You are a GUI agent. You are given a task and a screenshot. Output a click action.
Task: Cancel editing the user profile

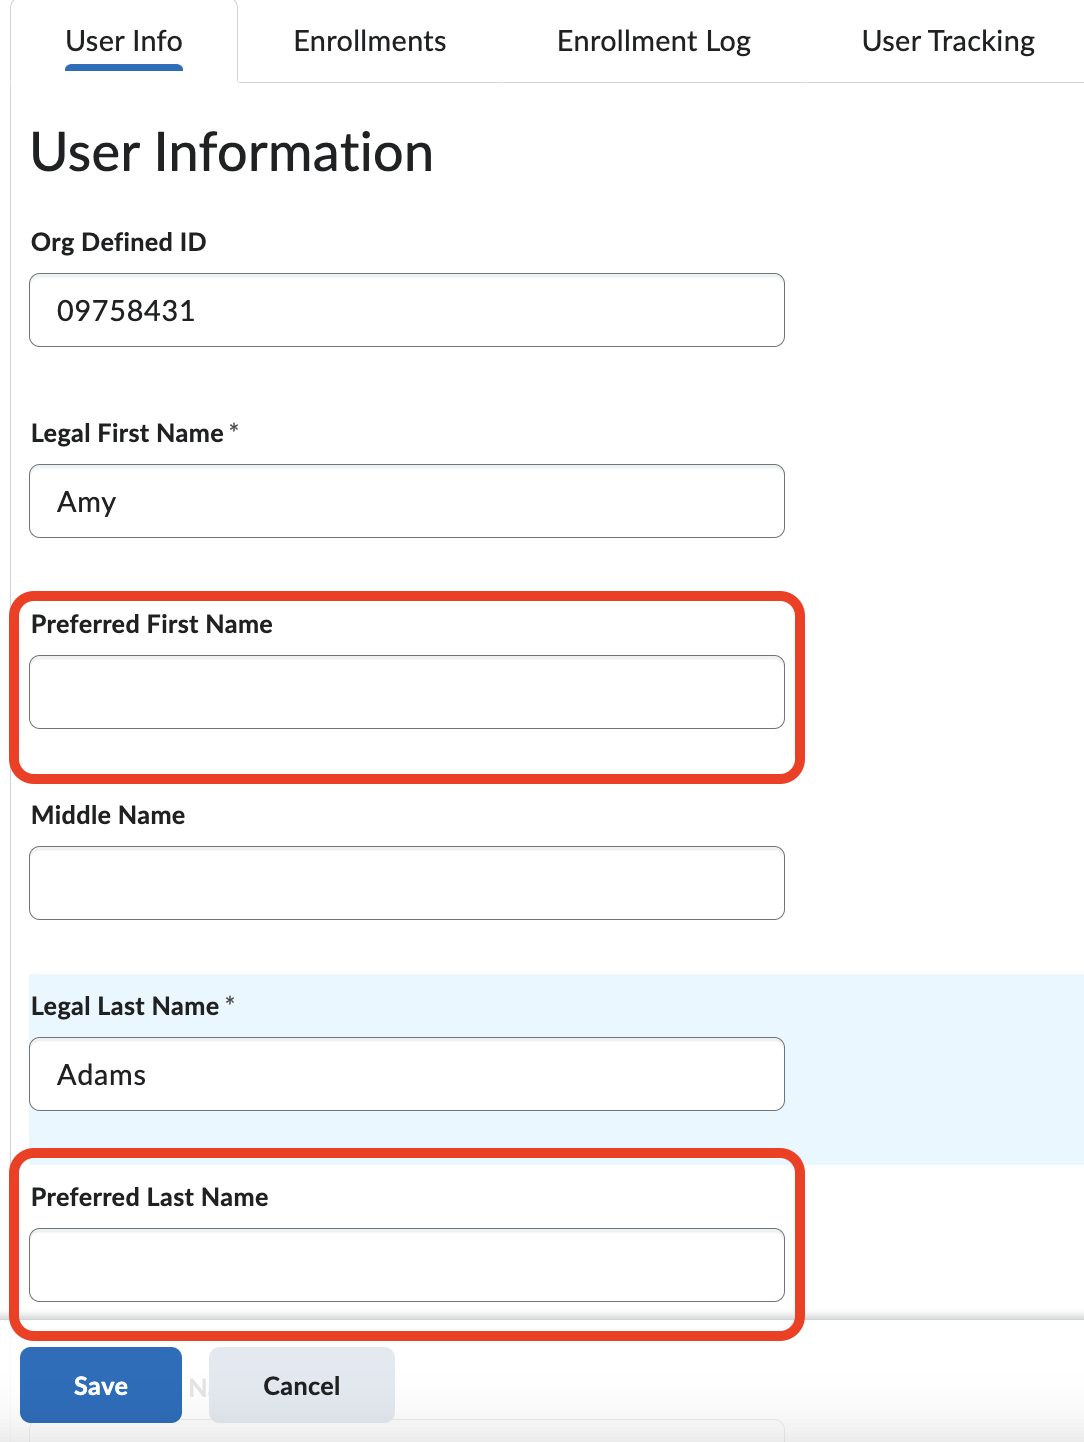(301, 1385)
